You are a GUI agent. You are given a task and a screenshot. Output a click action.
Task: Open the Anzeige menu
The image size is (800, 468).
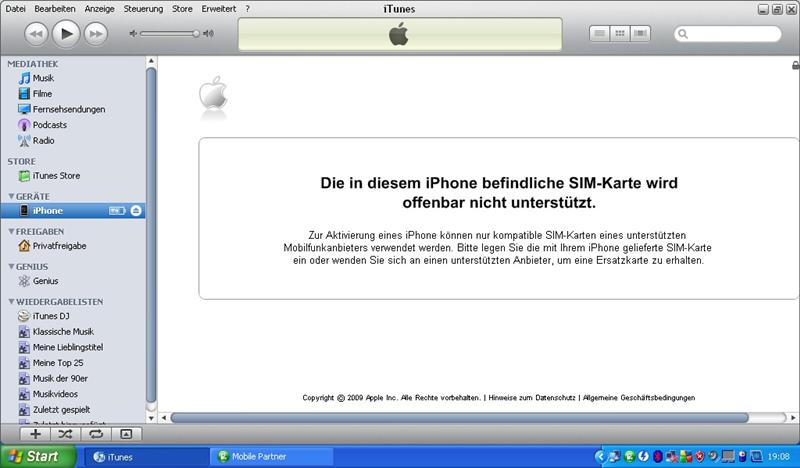click(99, 9)
